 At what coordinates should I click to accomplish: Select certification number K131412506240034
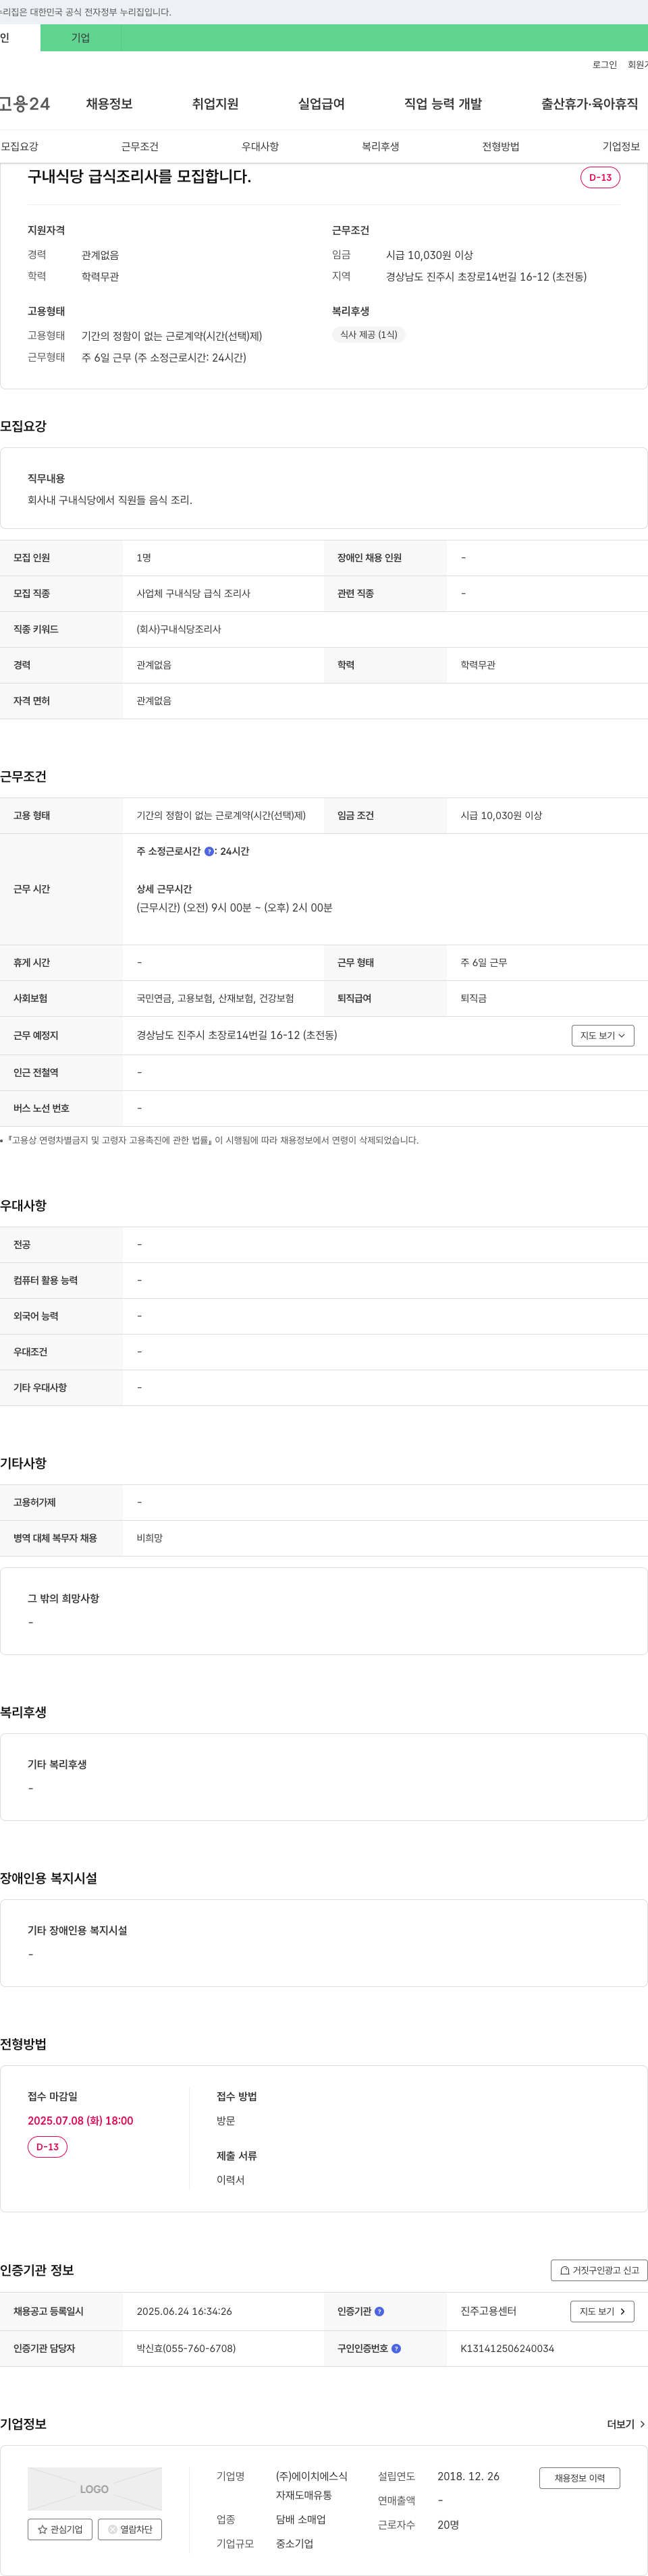point(507,2348)
